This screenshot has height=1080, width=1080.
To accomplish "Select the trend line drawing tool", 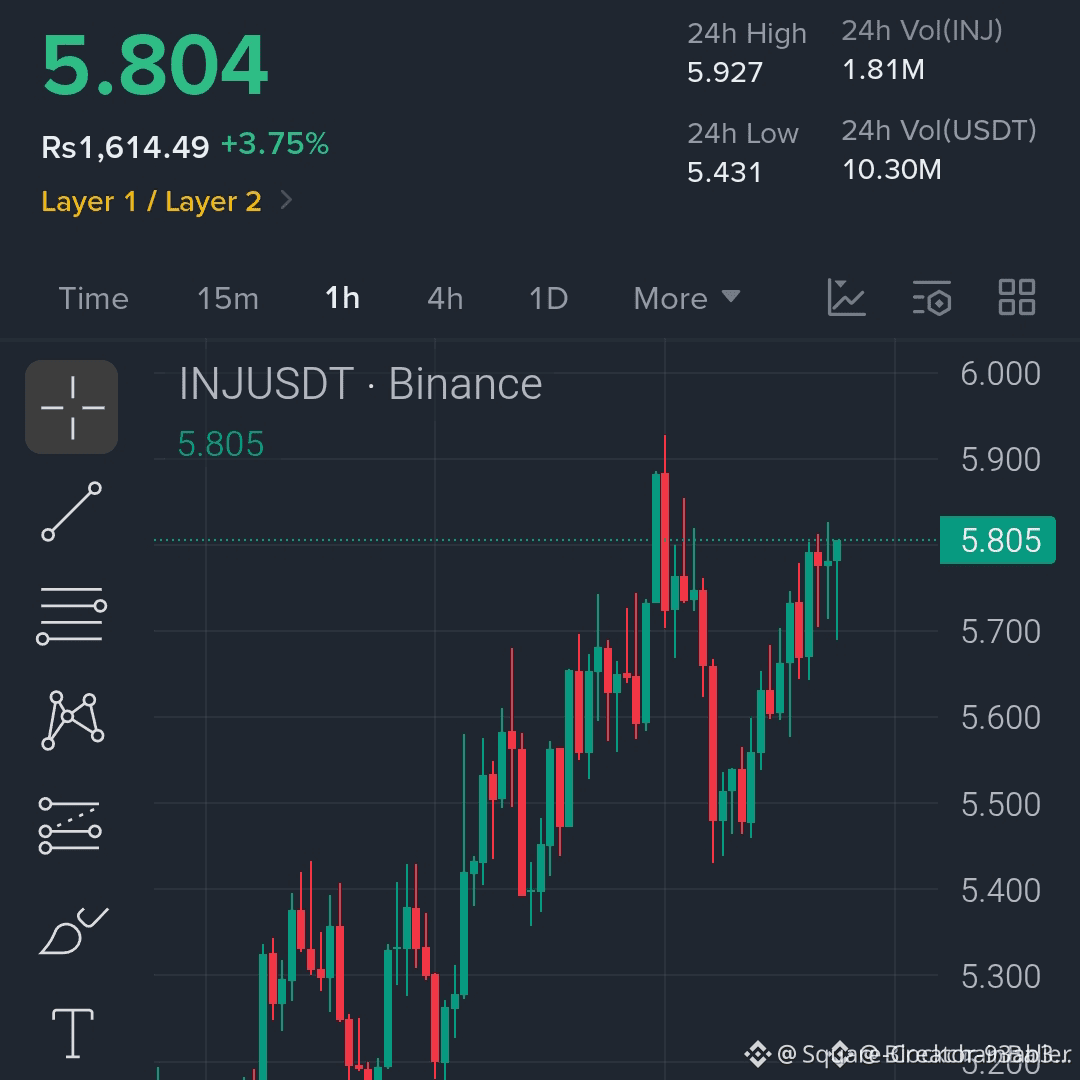I will pyautogui.click(x=72, y=512).
